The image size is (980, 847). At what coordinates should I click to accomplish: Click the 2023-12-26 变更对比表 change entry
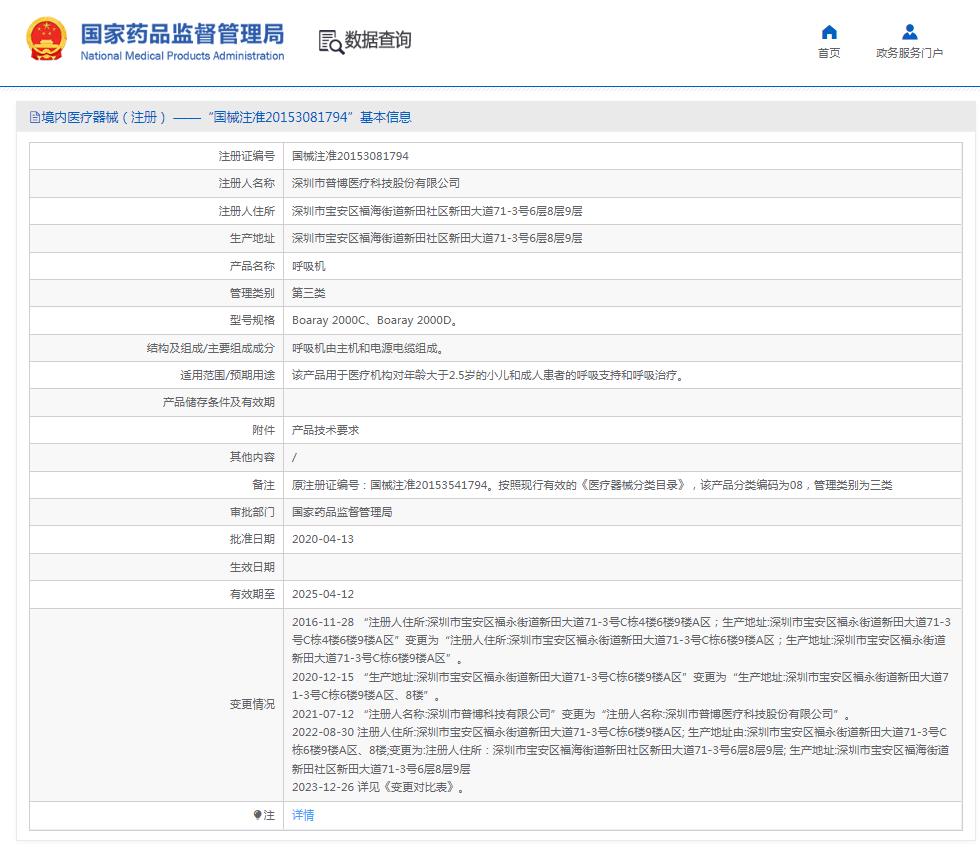coord(378,787)
